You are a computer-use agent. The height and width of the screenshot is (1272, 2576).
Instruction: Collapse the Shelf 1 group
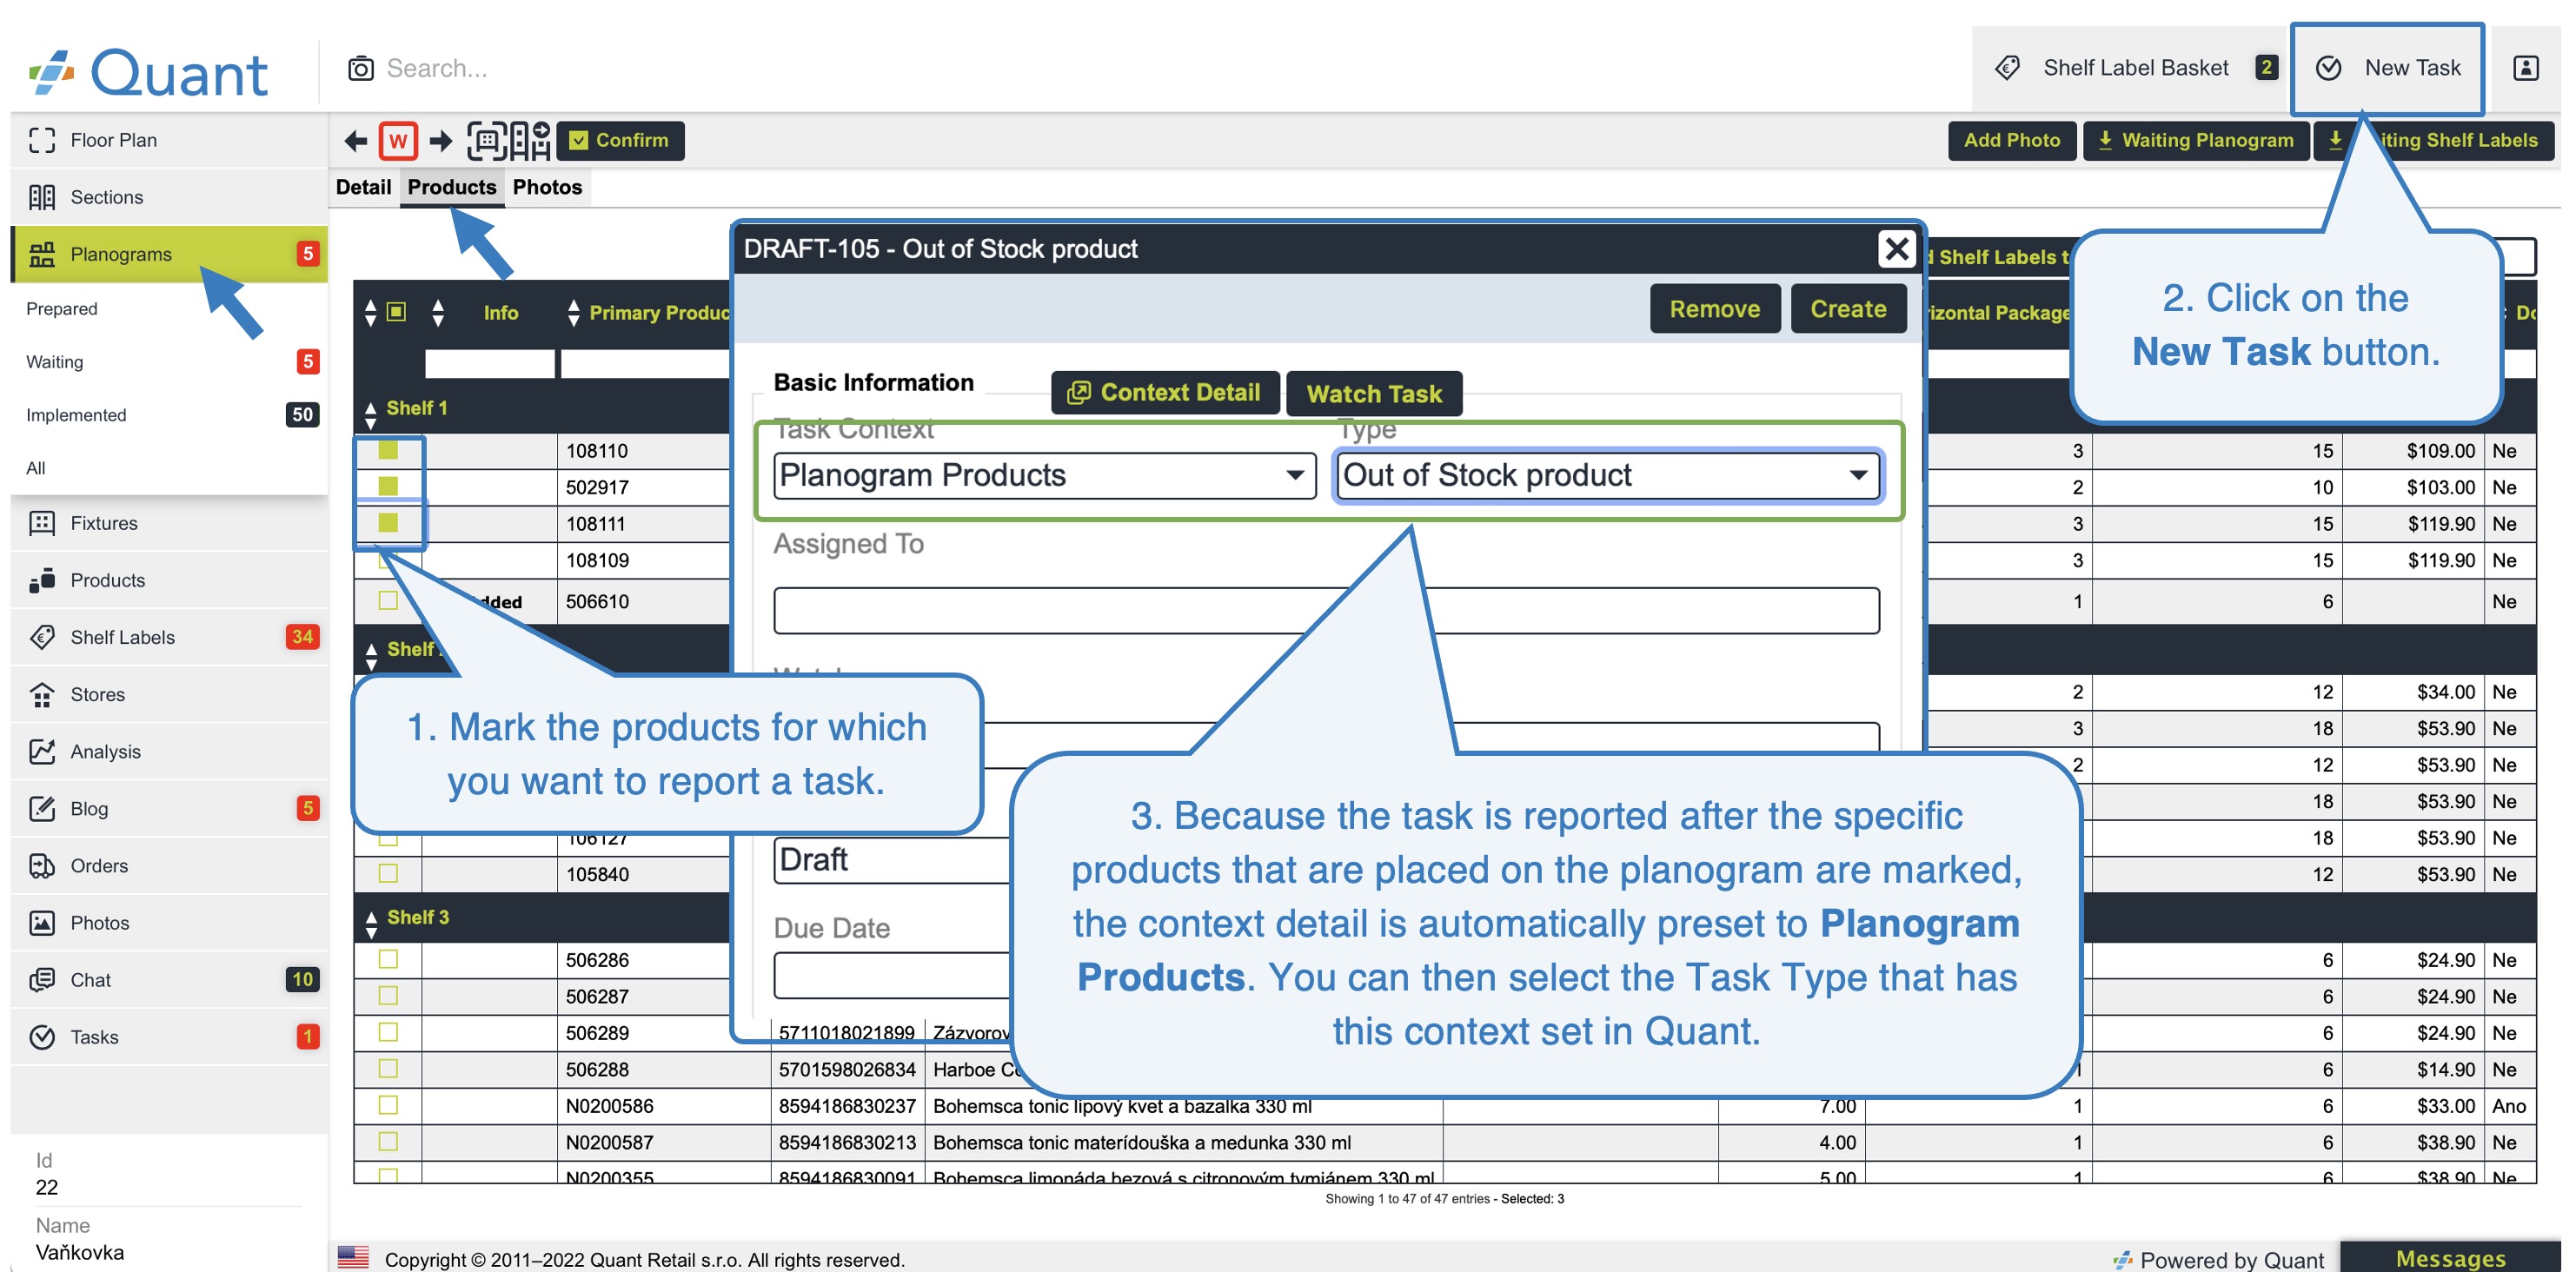pos(371,415)
